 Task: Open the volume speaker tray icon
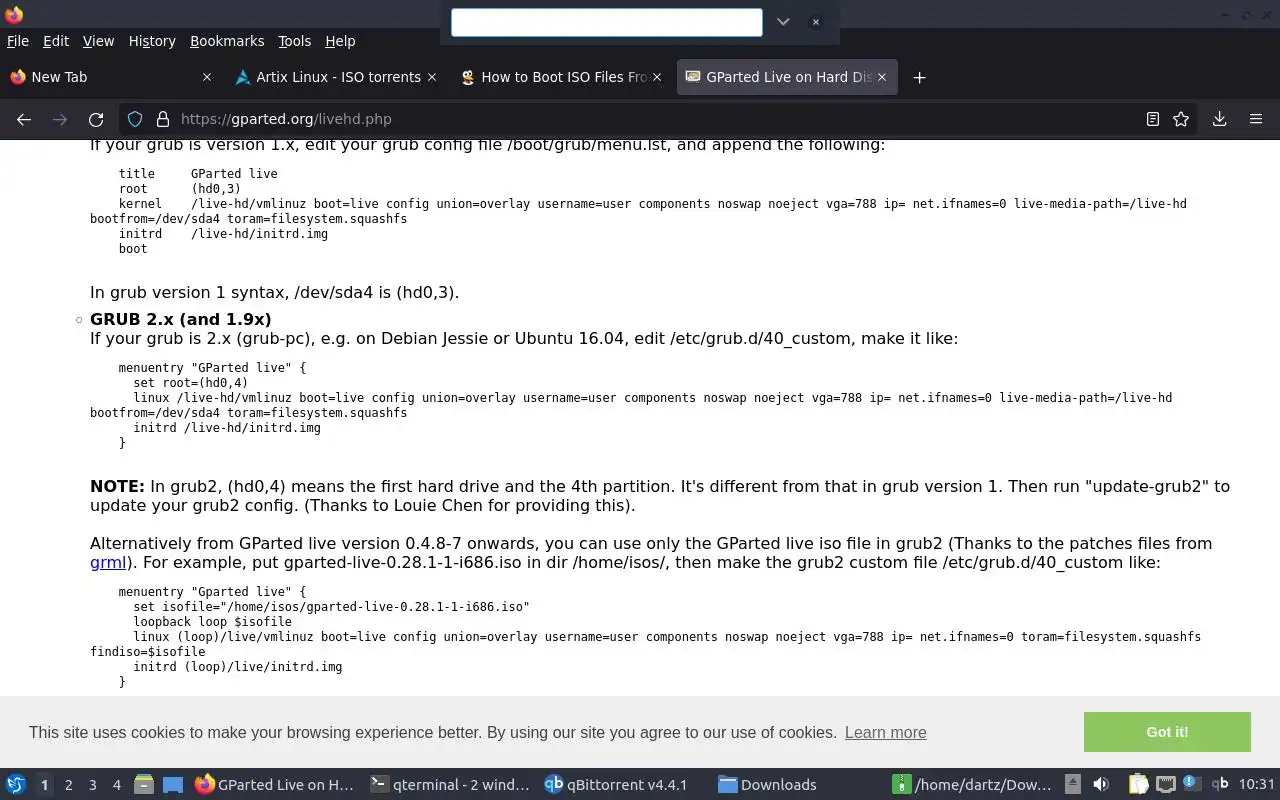coord(1101,784)
